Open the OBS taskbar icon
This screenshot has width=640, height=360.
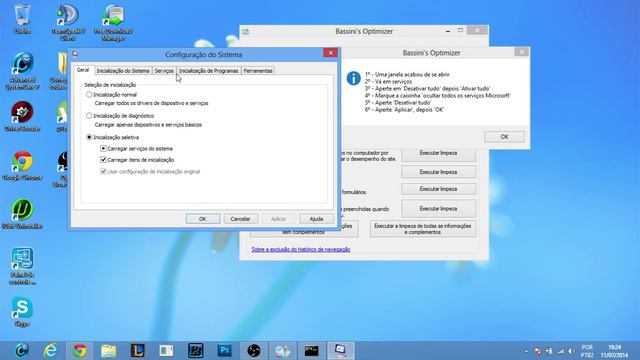tap(253, 351)
